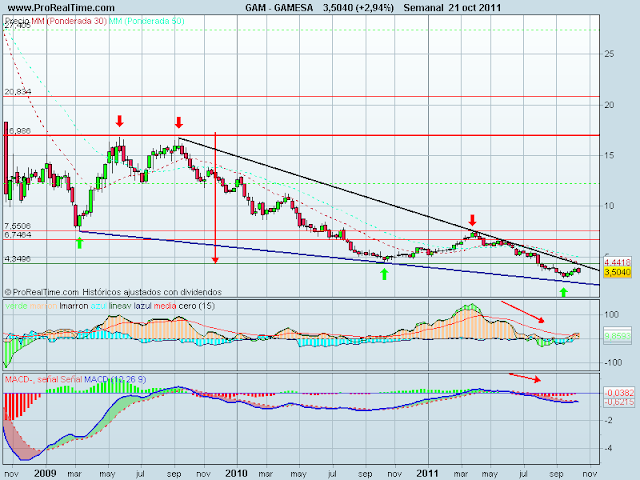Open the www.ProRealTime.com link in header
This screenshot has width=640, height=480.
pyautogui.click(x=61, y=8)
